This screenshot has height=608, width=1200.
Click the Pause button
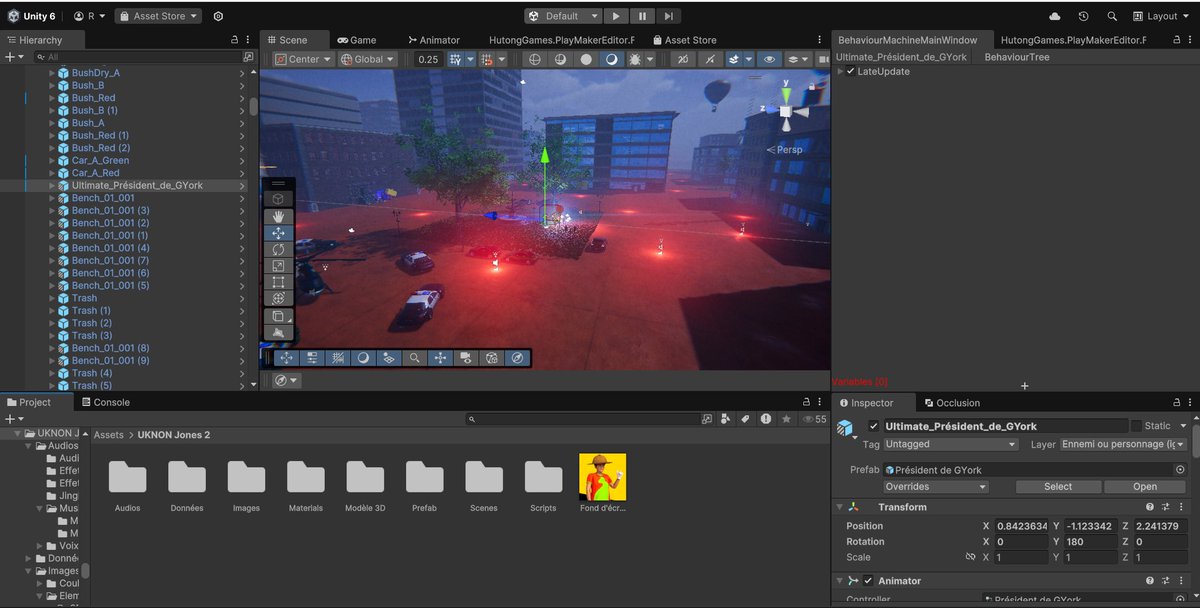(x=642, y=16)
